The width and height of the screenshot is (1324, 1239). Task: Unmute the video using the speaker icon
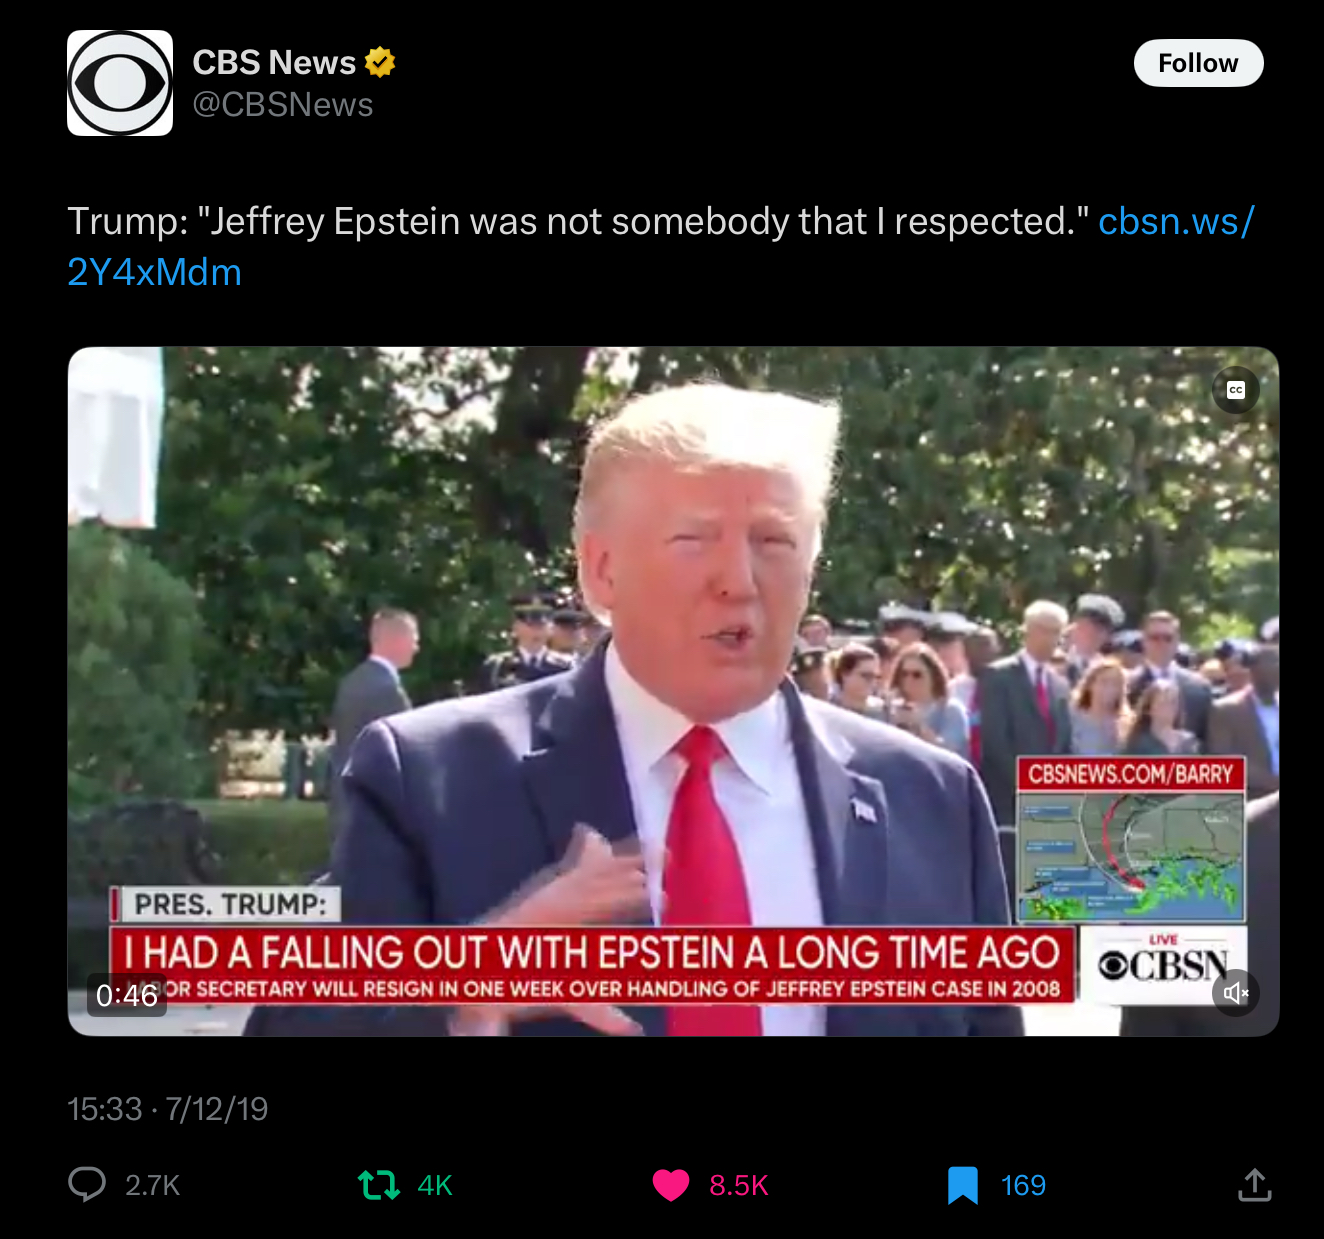1236,992
